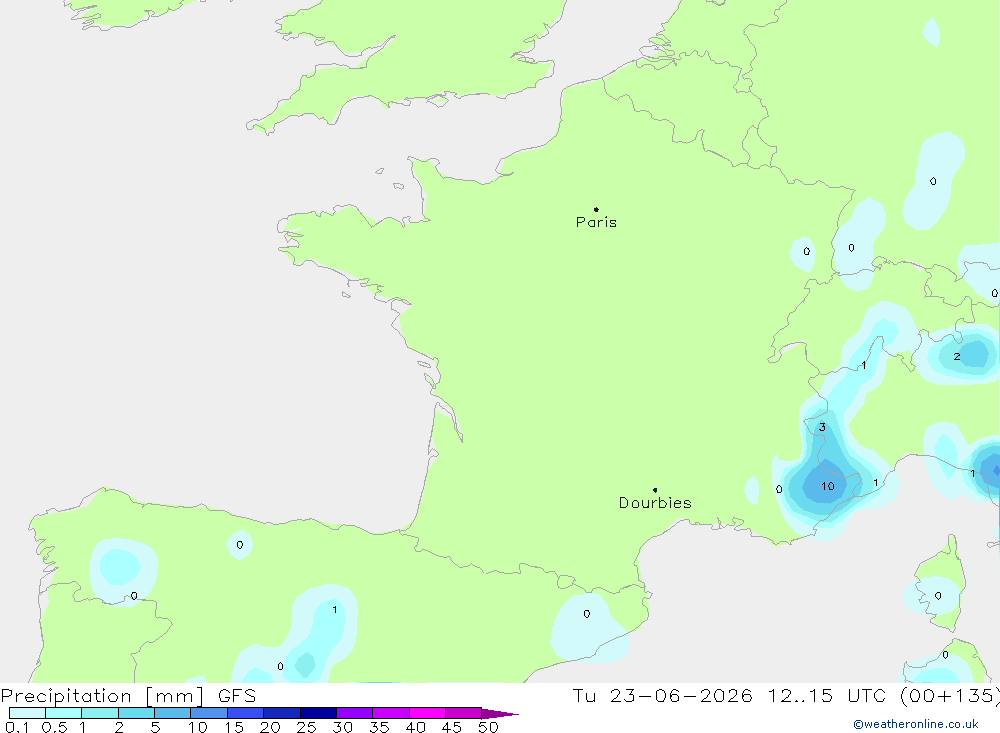1000x733 pixels.
Task: Pick the 20–25 mm legend swatch
Action: point(282,713)
